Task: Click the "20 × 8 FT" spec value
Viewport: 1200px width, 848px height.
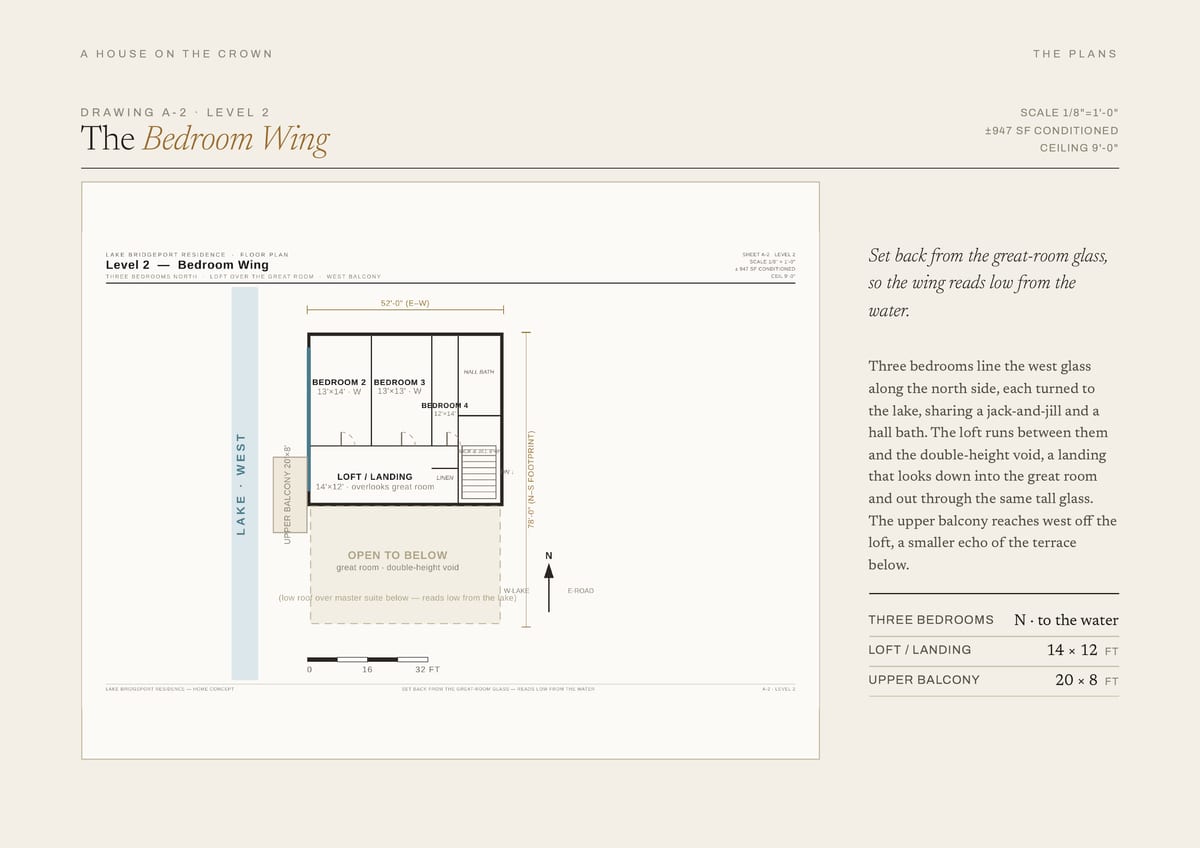Action: (x=1087, y=681)
